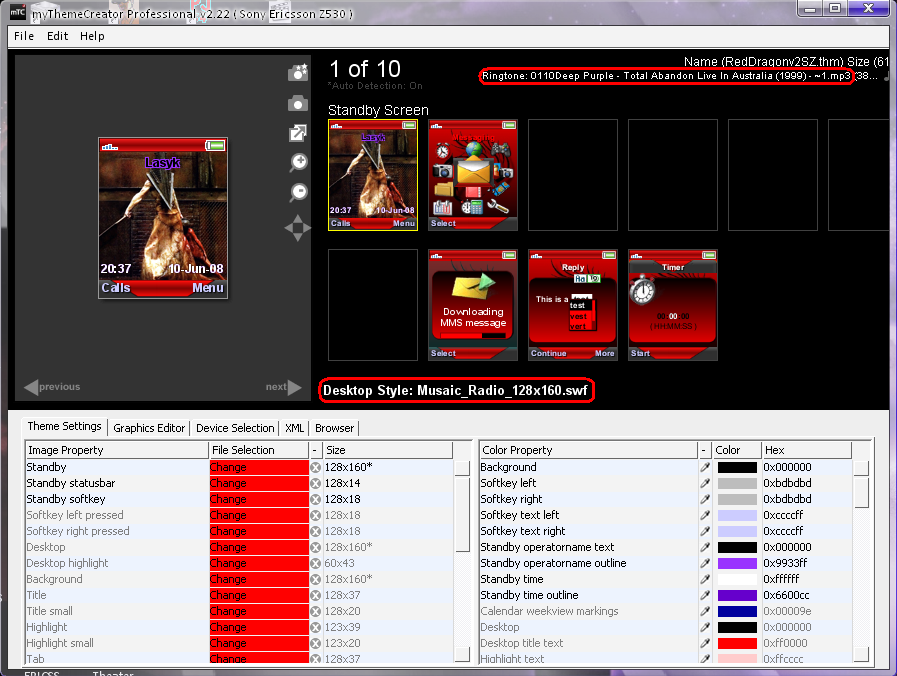Screen dimensions: 897x676
Task: Click the four-way move arrows icon
Action: (x=297, y=228)
